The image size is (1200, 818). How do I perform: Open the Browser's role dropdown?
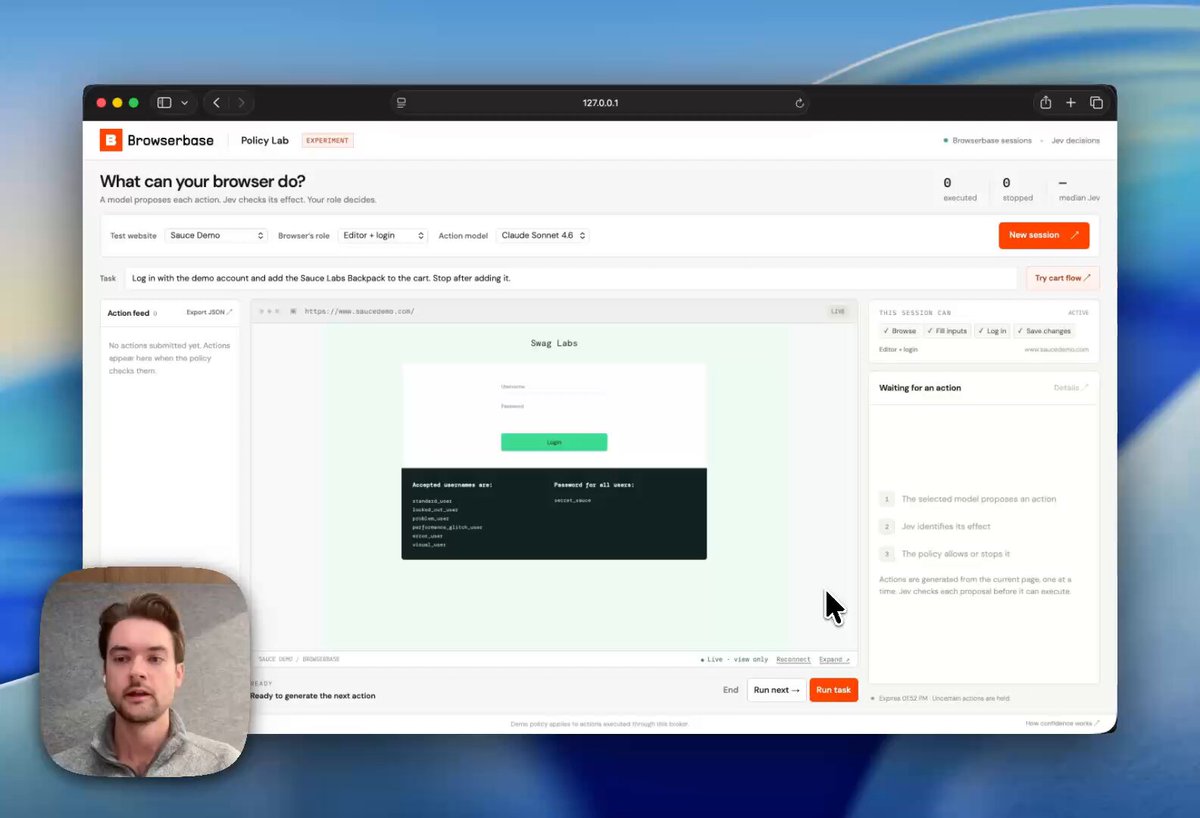point(383,236)
